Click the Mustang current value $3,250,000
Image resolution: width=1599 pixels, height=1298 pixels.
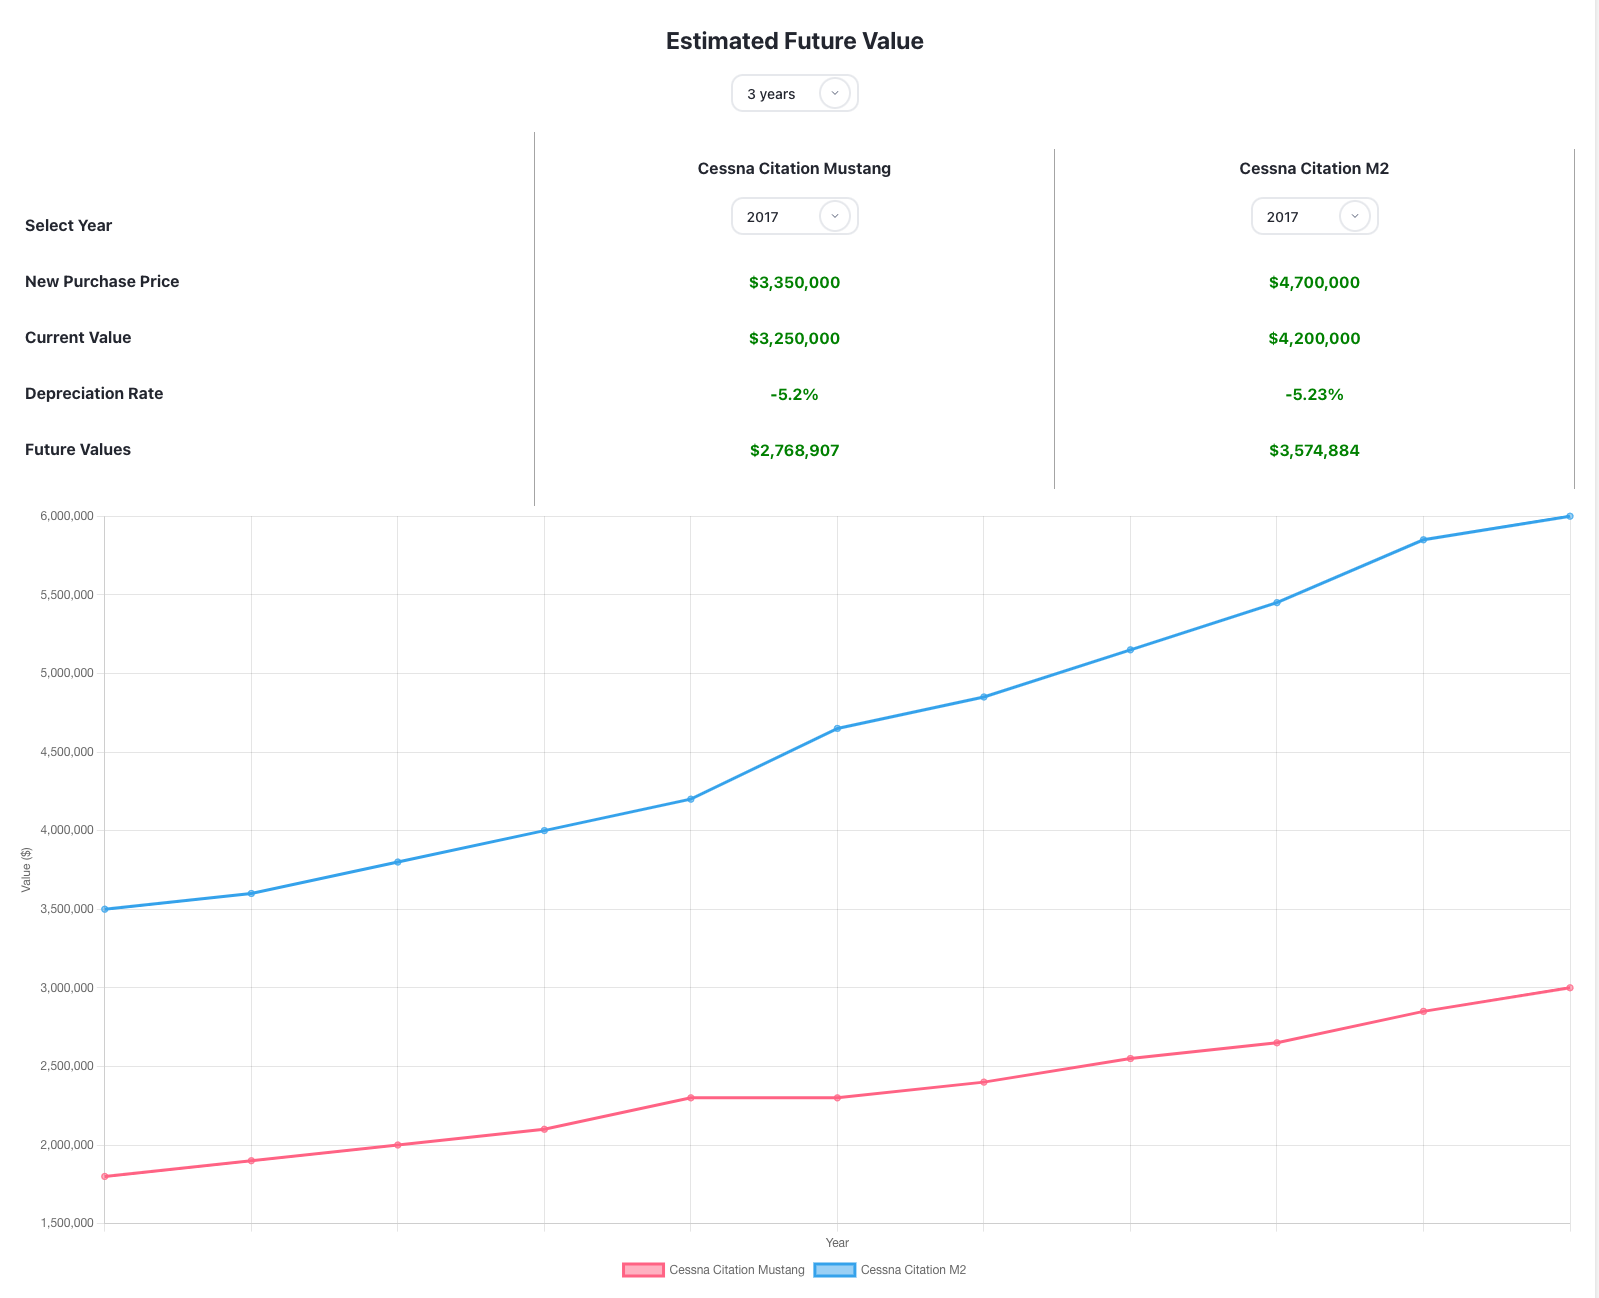795,338
